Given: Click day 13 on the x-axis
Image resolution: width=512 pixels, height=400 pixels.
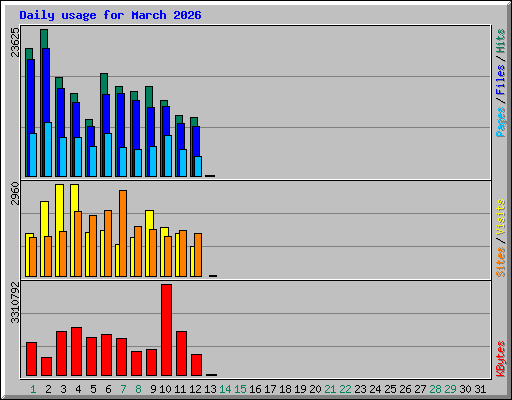Looking at the screenshot, I should 210,389.
